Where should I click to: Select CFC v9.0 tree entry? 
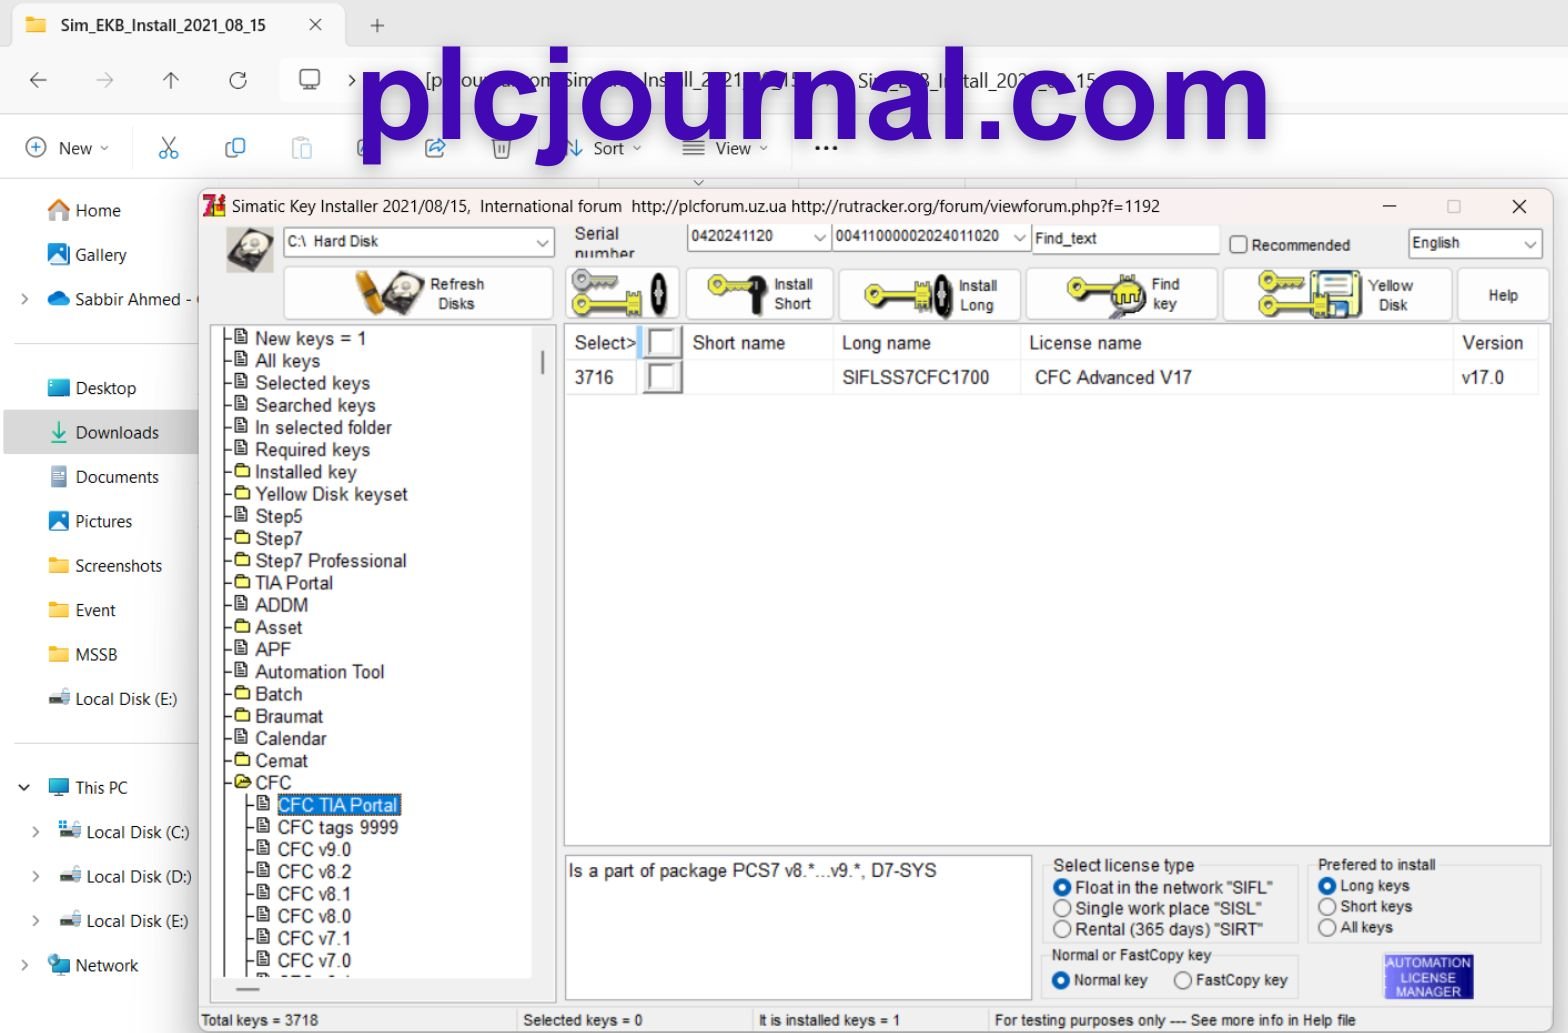pyautogui.click(x=314, y=850)
